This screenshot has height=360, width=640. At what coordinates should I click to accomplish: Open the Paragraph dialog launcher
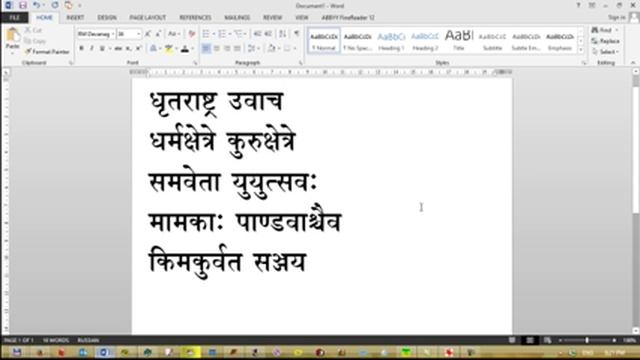tap(301, 63)
